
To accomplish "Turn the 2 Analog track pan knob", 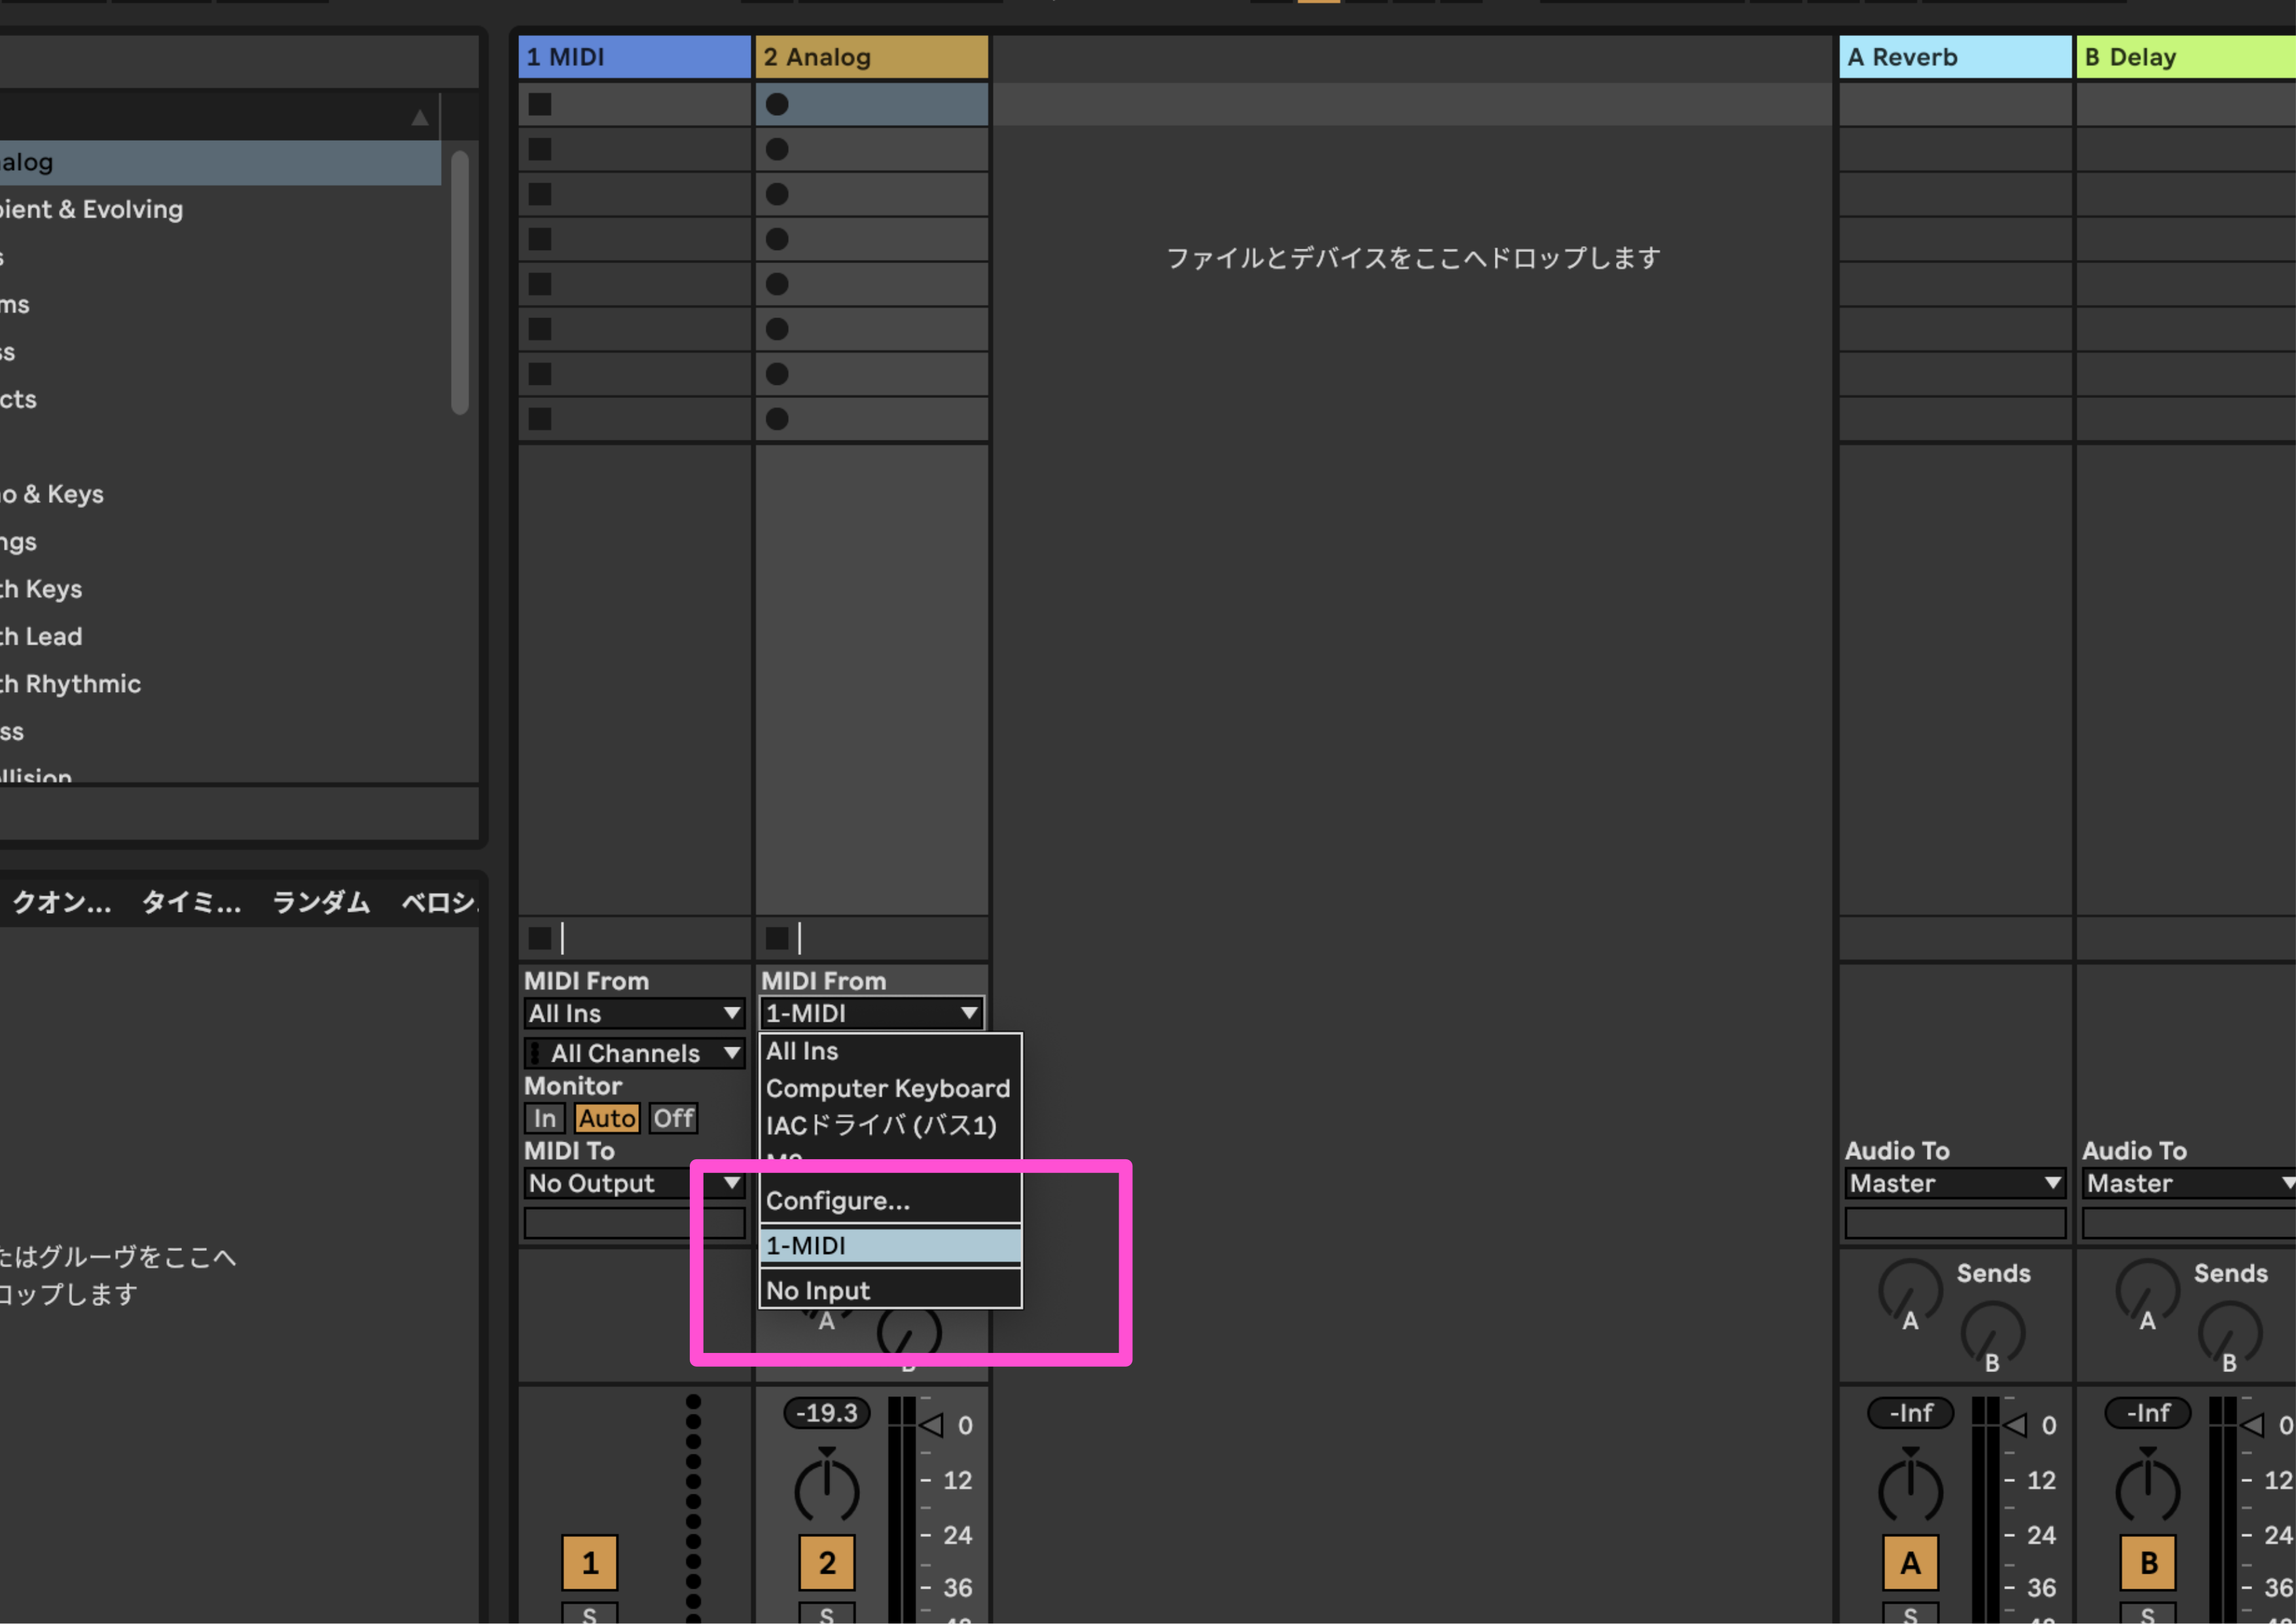I will coord(827,1490).
